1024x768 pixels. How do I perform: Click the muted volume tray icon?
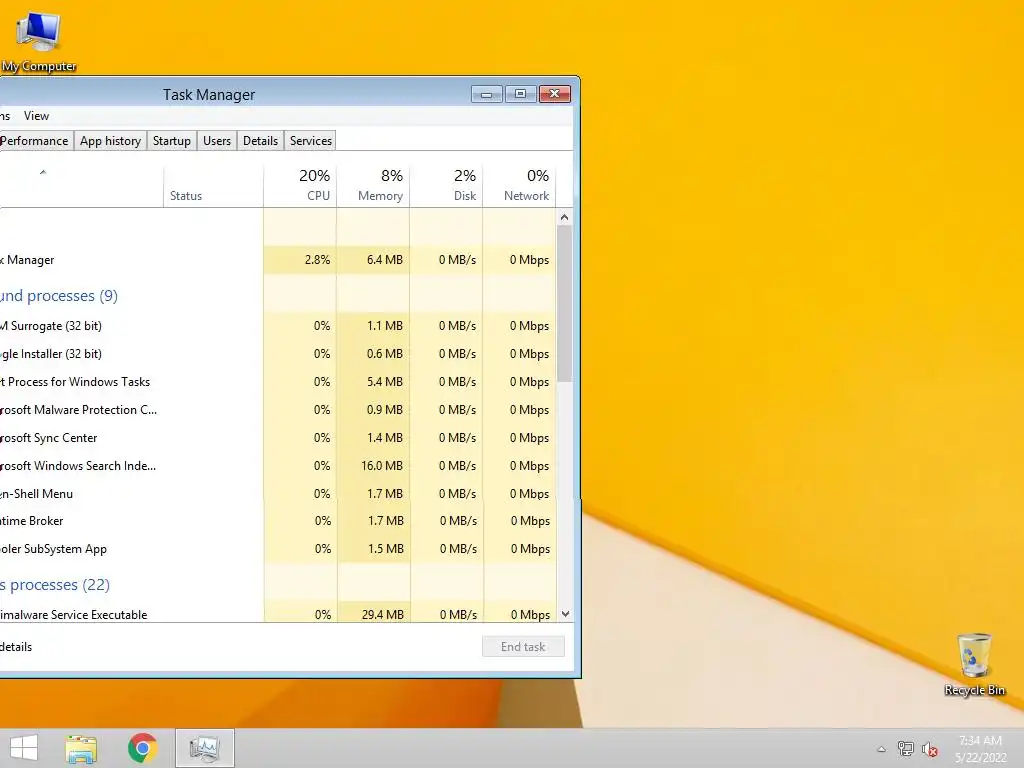click(x=929, y=749)
